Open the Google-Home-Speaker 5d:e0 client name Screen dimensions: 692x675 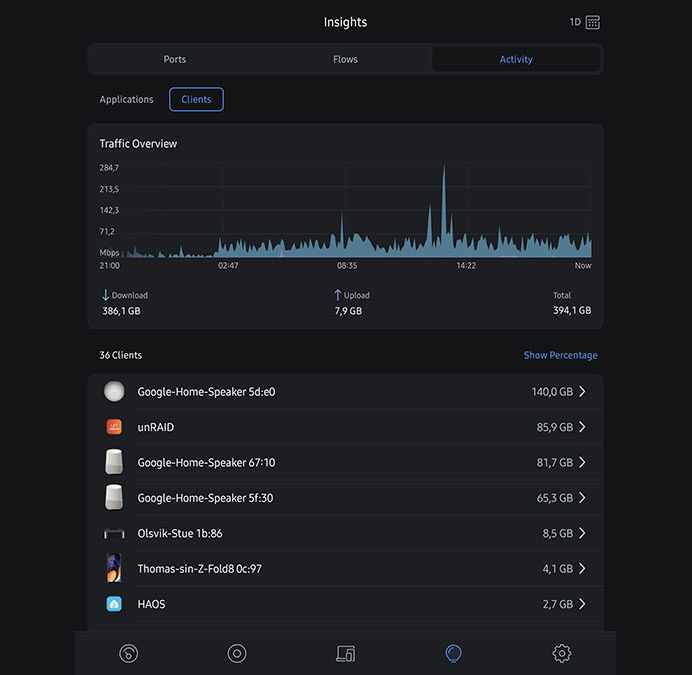[206, 392]
